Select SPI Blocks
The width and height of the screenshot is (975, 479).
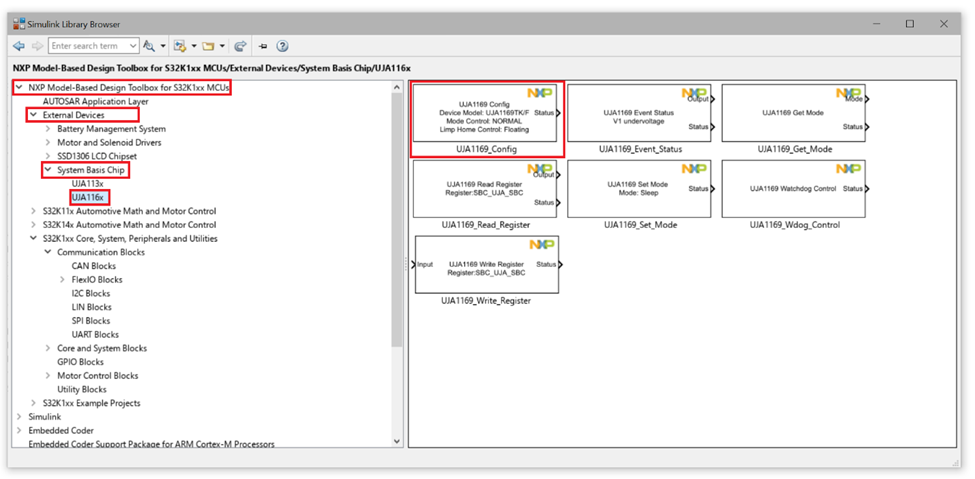tap(91, 320)
